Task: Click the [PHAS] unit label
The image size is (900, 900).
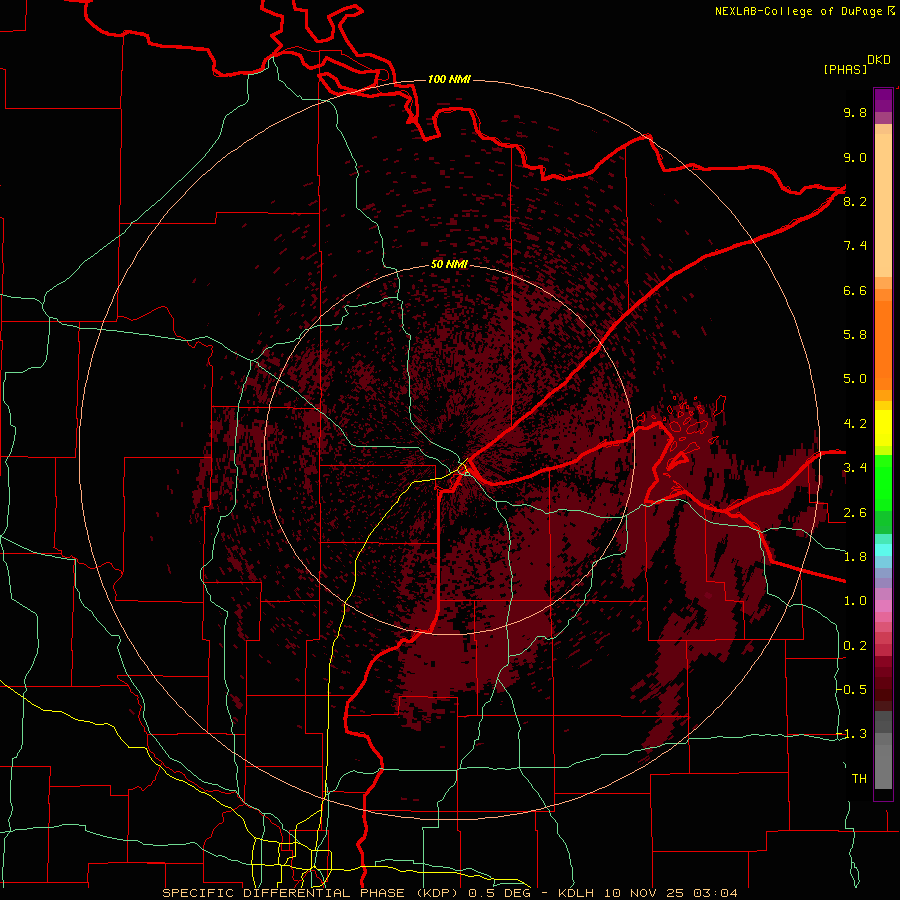Action: point(845,69)
